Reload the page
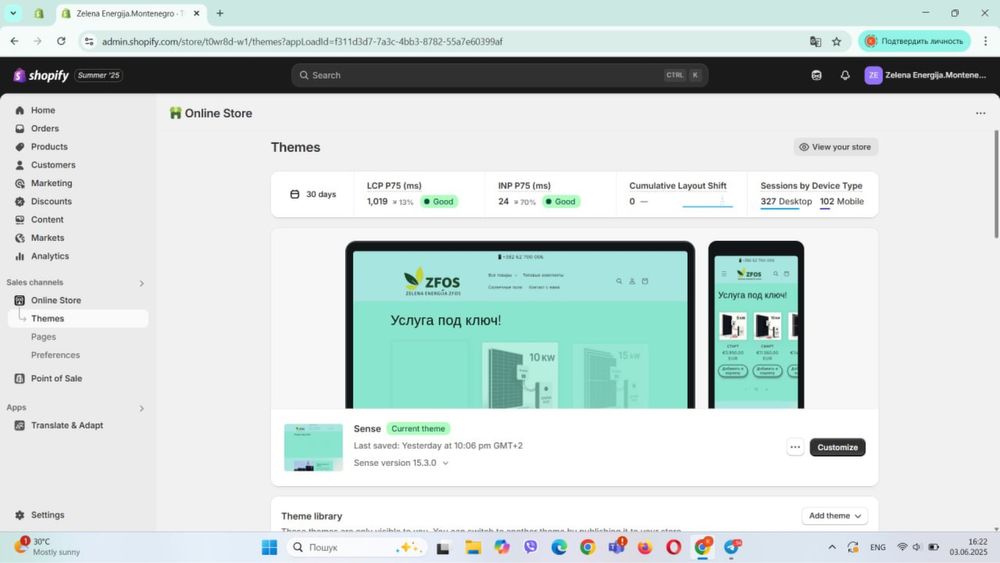The image size is (1000, 563). point(61,41)
